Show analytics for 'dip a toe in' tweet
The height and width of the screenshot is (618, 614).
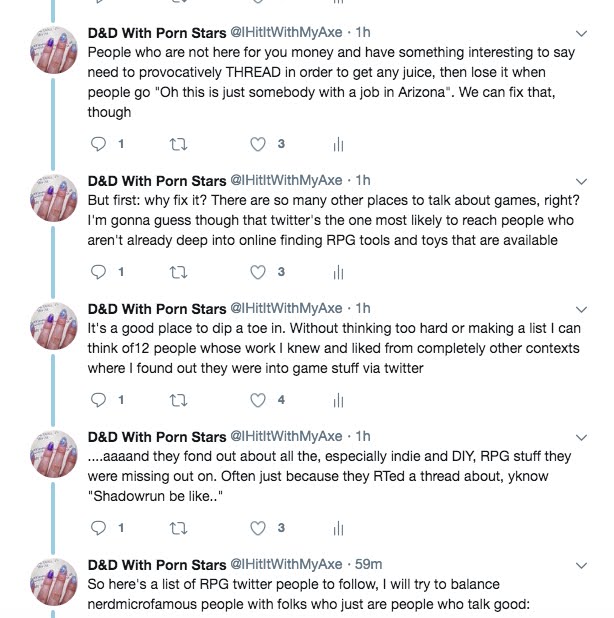point(338,400)
